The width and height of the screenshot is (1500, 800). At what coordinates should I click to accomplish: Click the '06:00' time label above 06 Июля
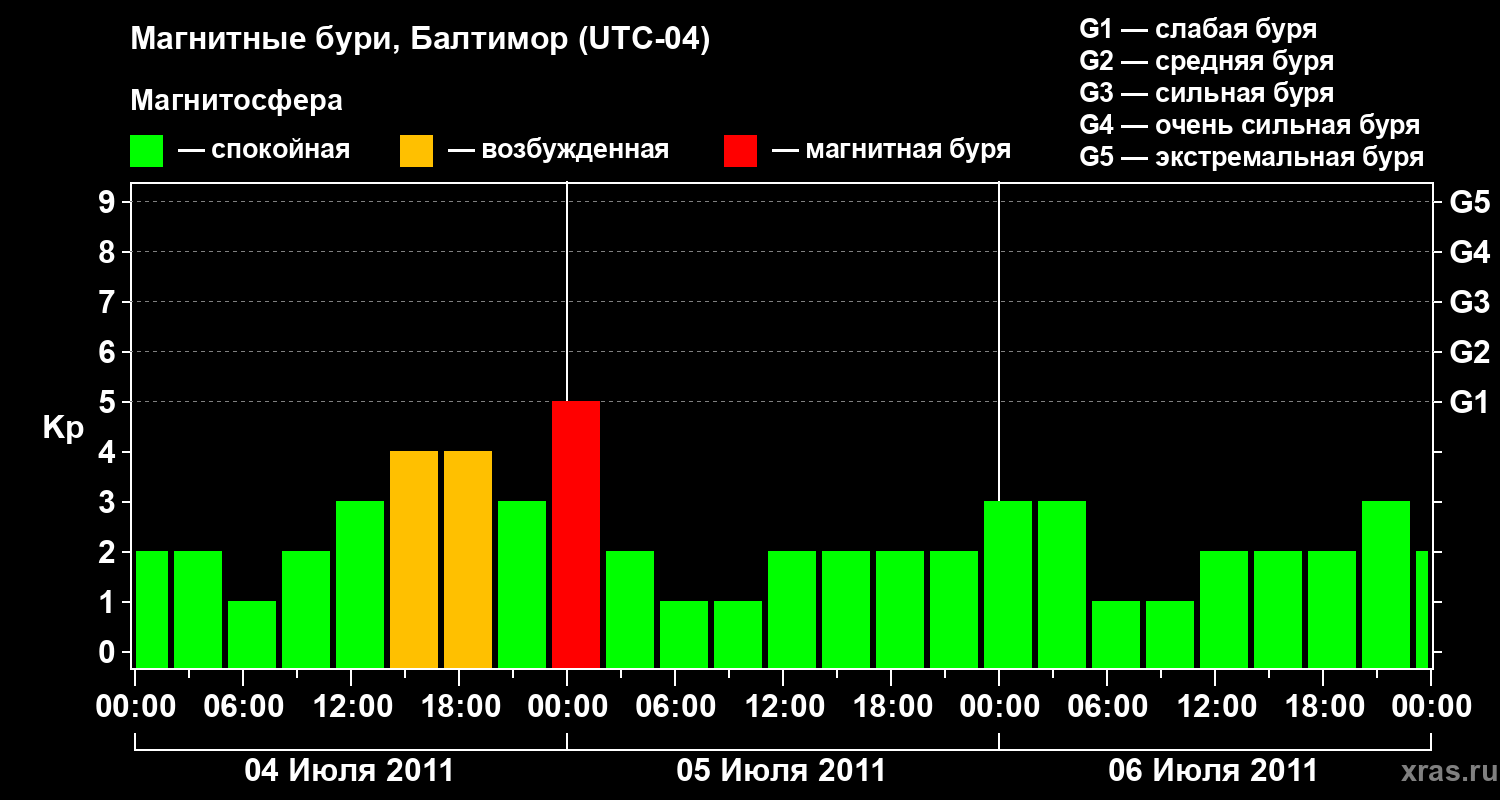[x=1108, y=707]
